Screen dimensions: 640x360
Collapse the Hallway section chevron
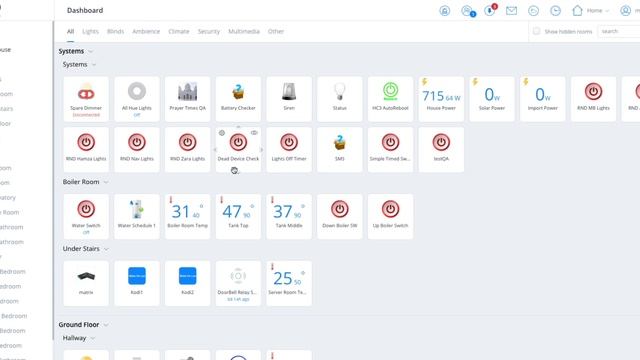93,338
